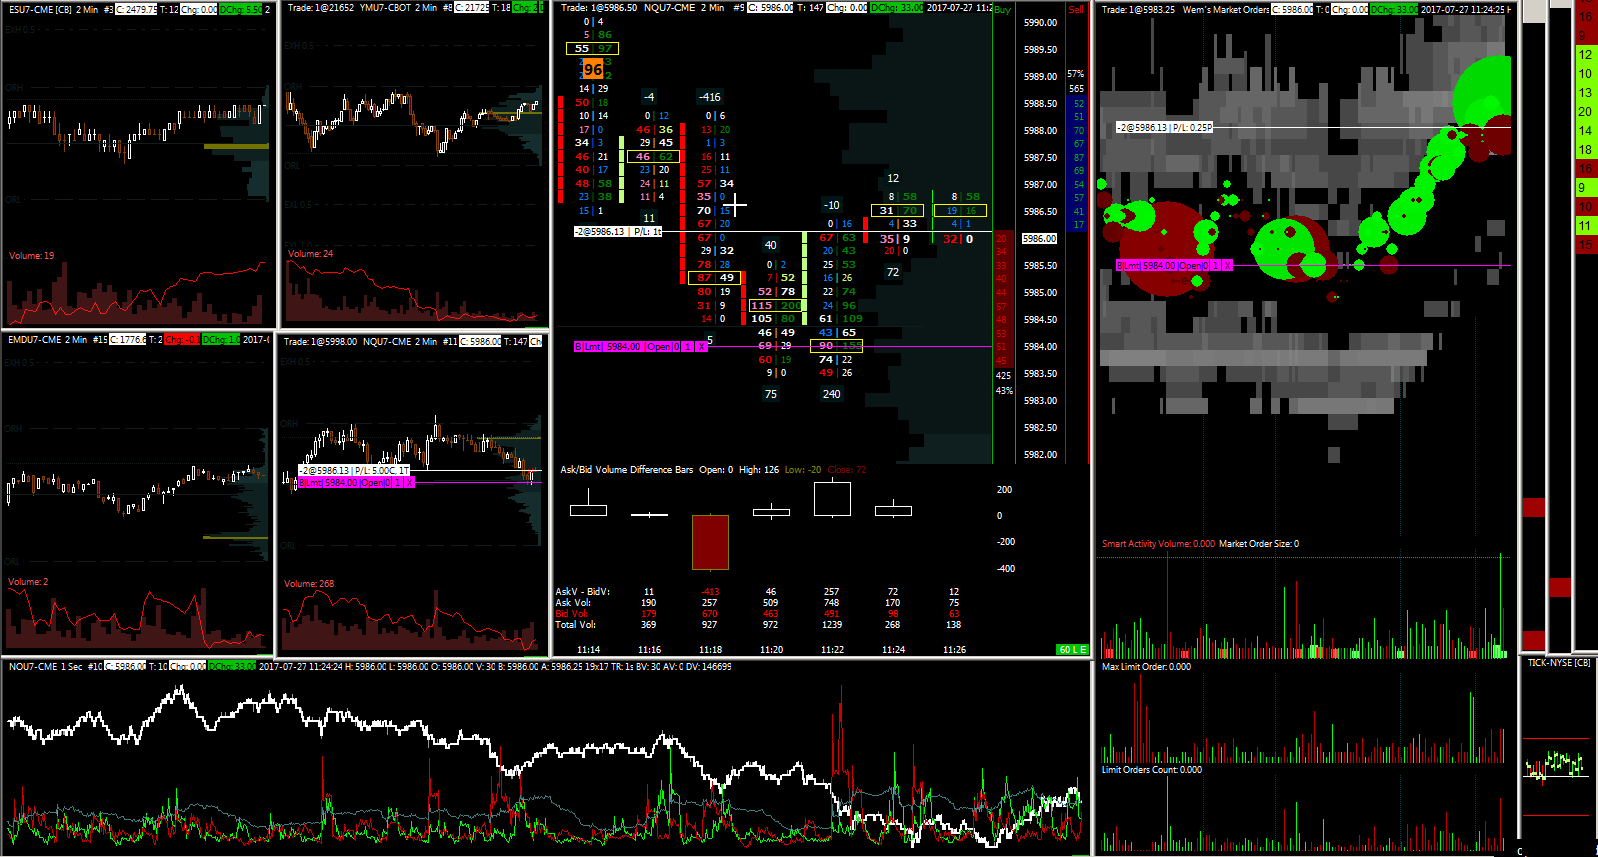This screenshot has width=1598, height=857.
Task: Click the green 60 L E status indicator
Action: 1072,650
